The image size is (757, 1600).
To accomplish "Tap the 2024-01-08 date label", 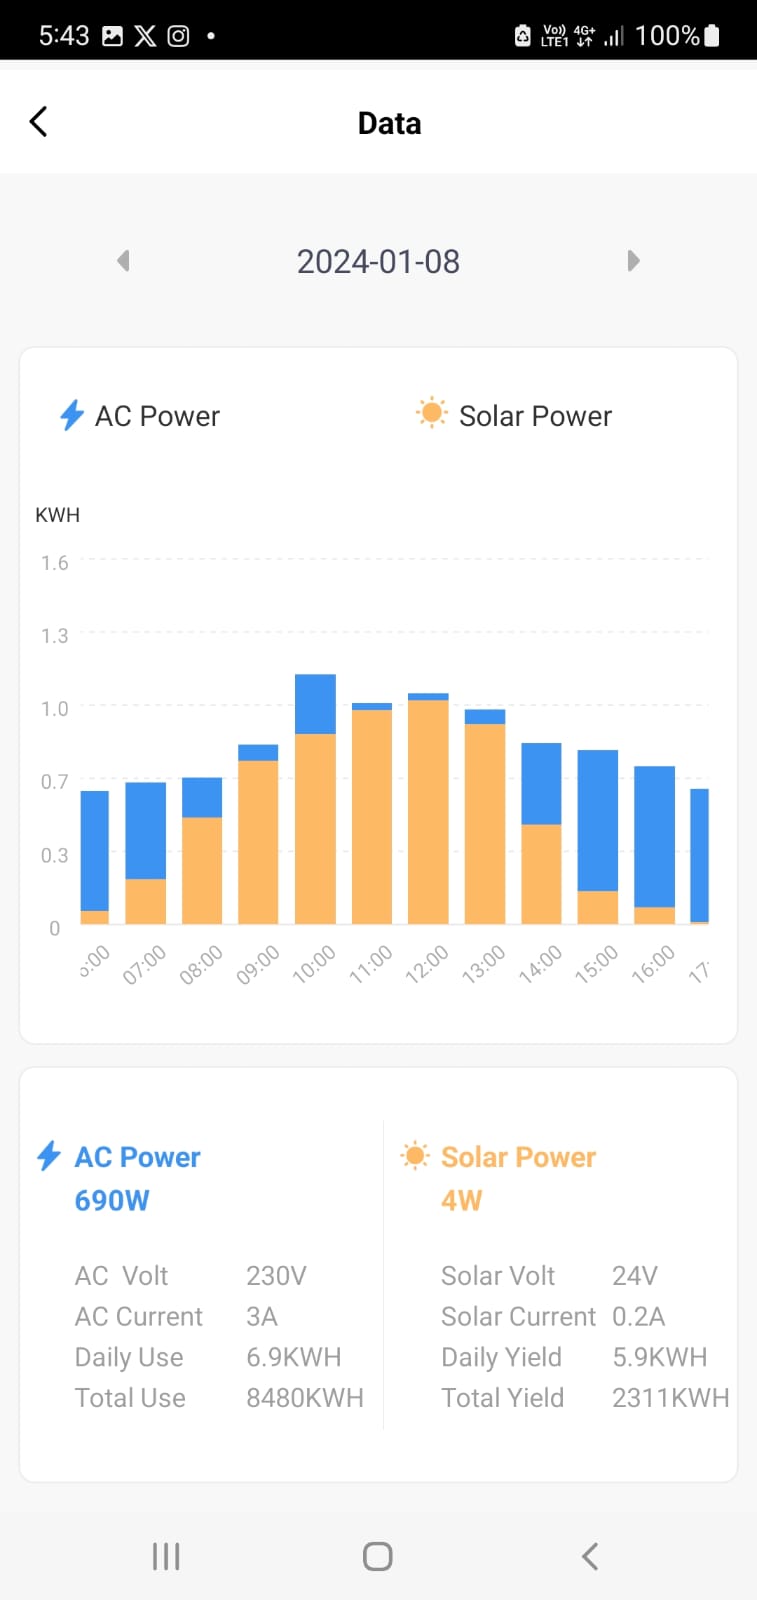I will [378, 262].
